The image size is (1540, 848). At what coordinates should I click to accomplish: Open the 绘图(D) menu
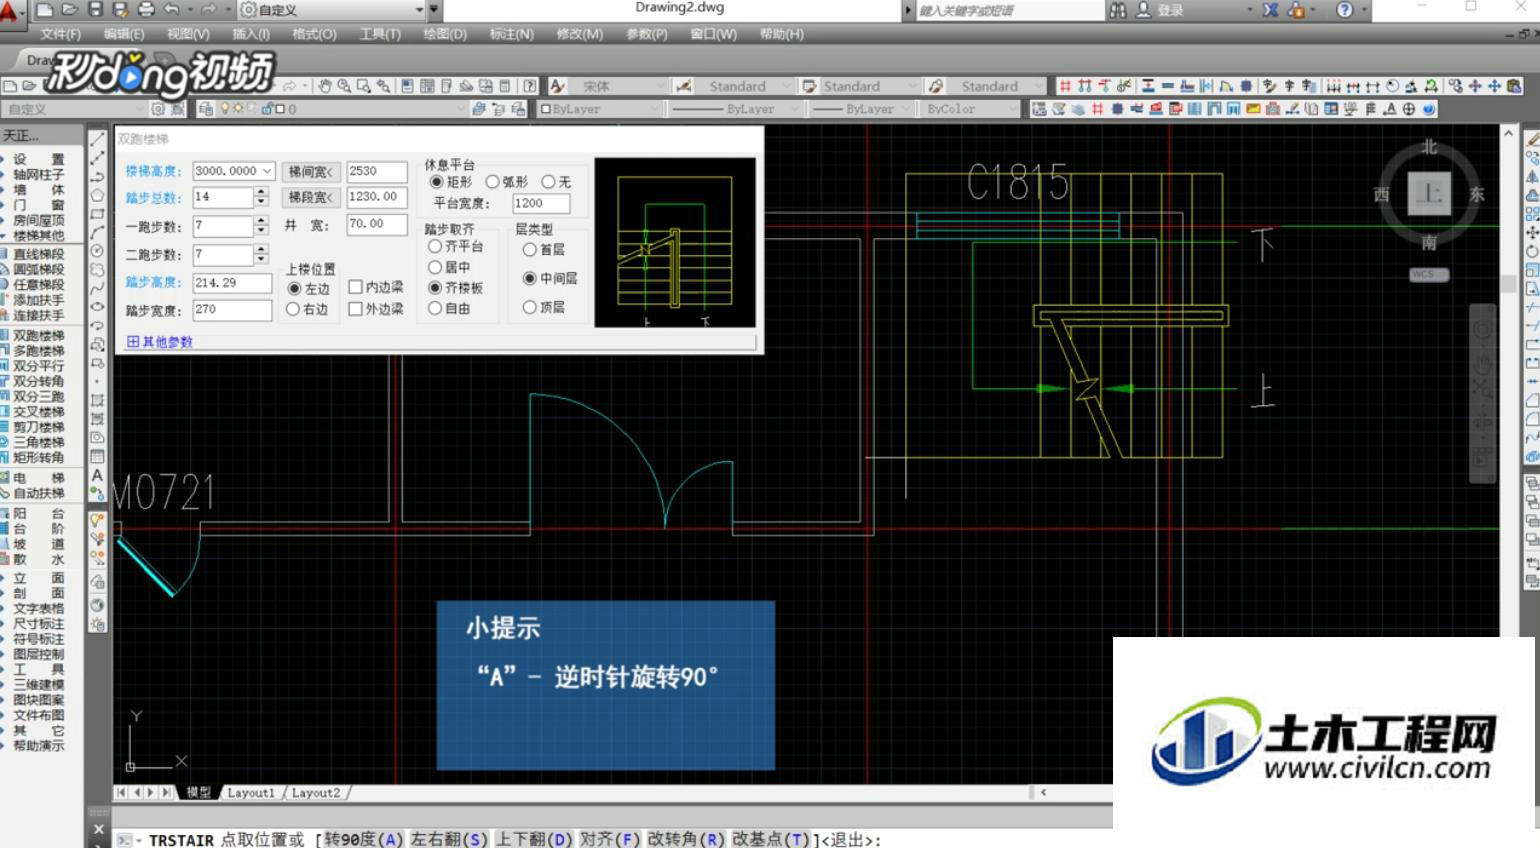coord(445,34)
